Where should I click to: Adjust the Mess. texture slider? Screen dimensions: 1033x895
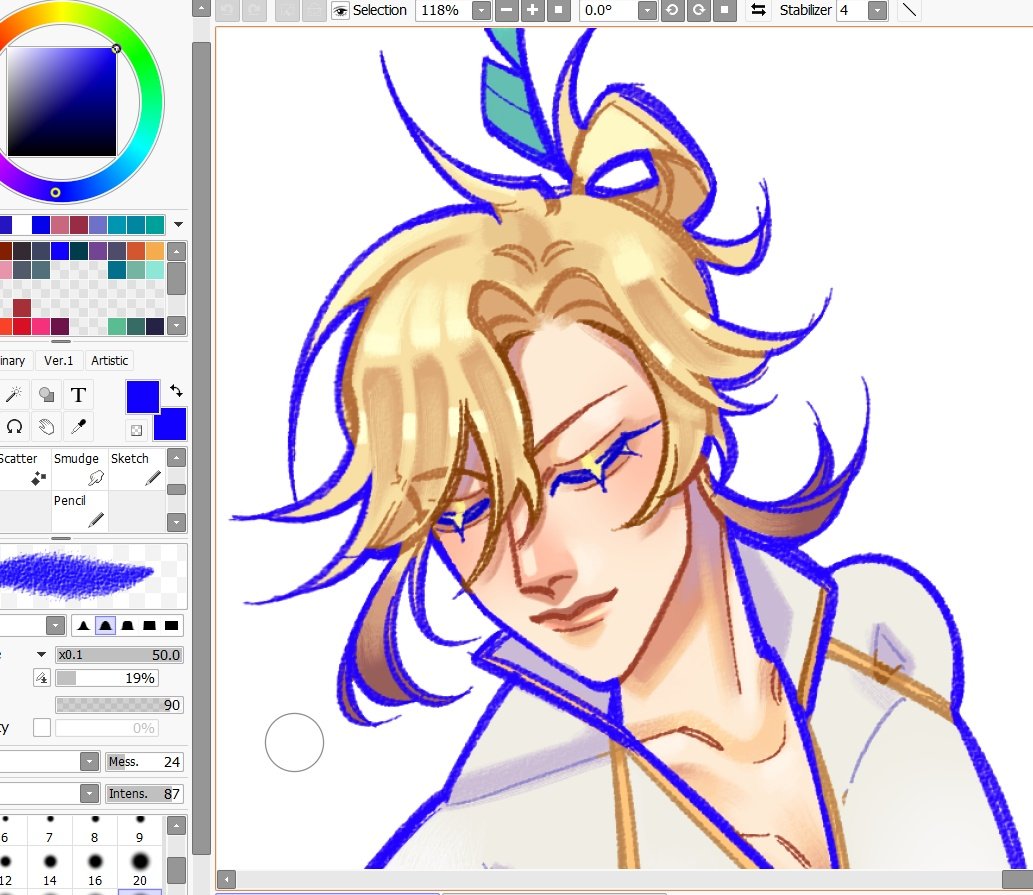click(x=144, y=762)
